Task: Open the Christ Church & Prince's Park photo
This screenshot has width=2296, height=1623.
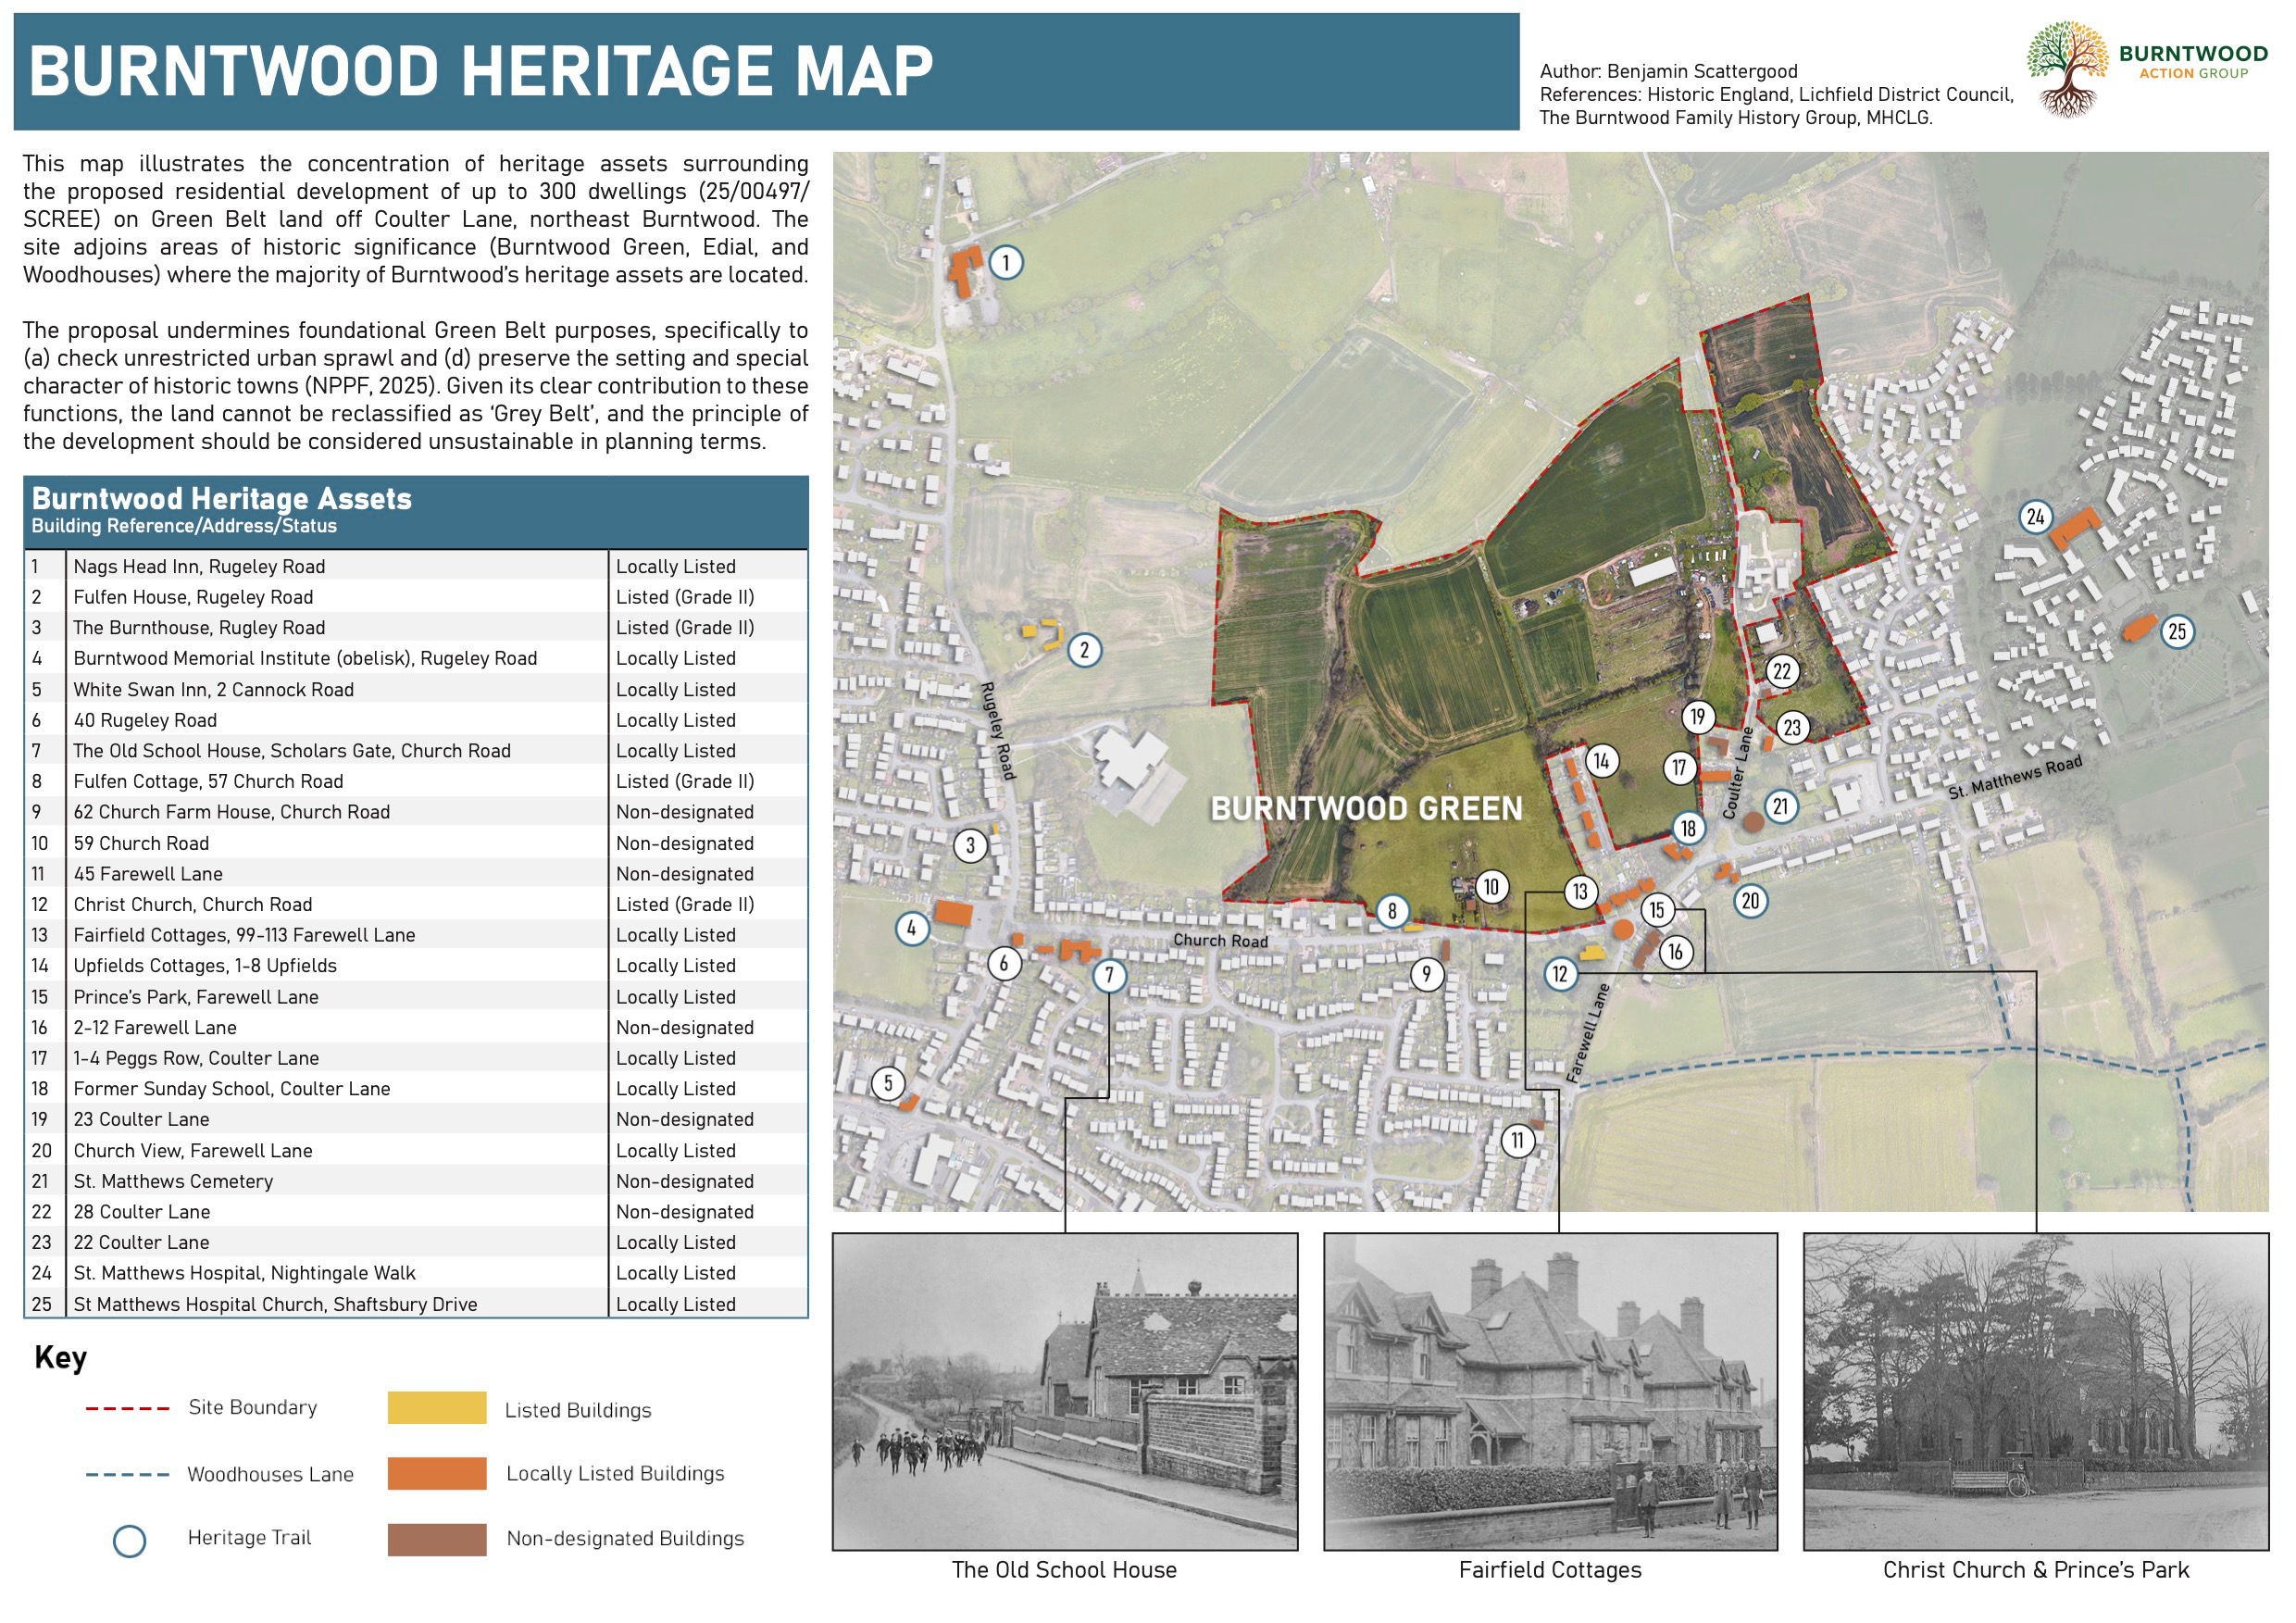Action: [x=2036, y=1390]
